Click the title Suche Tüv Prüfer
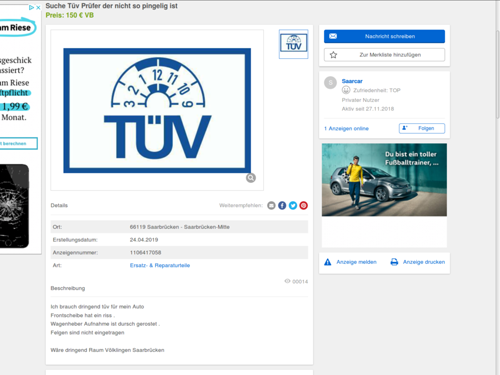Screen dimensions: 500x375 point(111,6)
